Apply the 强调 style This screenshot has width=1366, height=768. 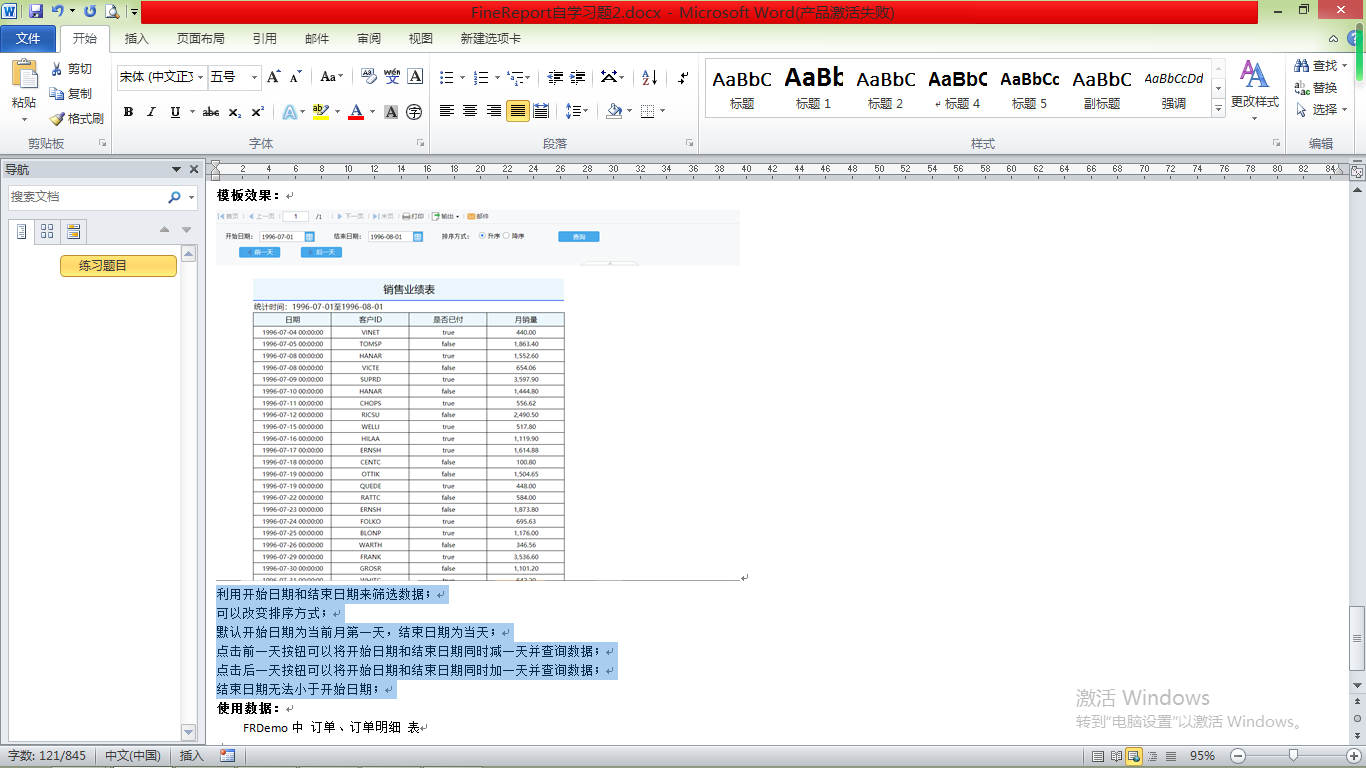click(x=1174, y=88)
